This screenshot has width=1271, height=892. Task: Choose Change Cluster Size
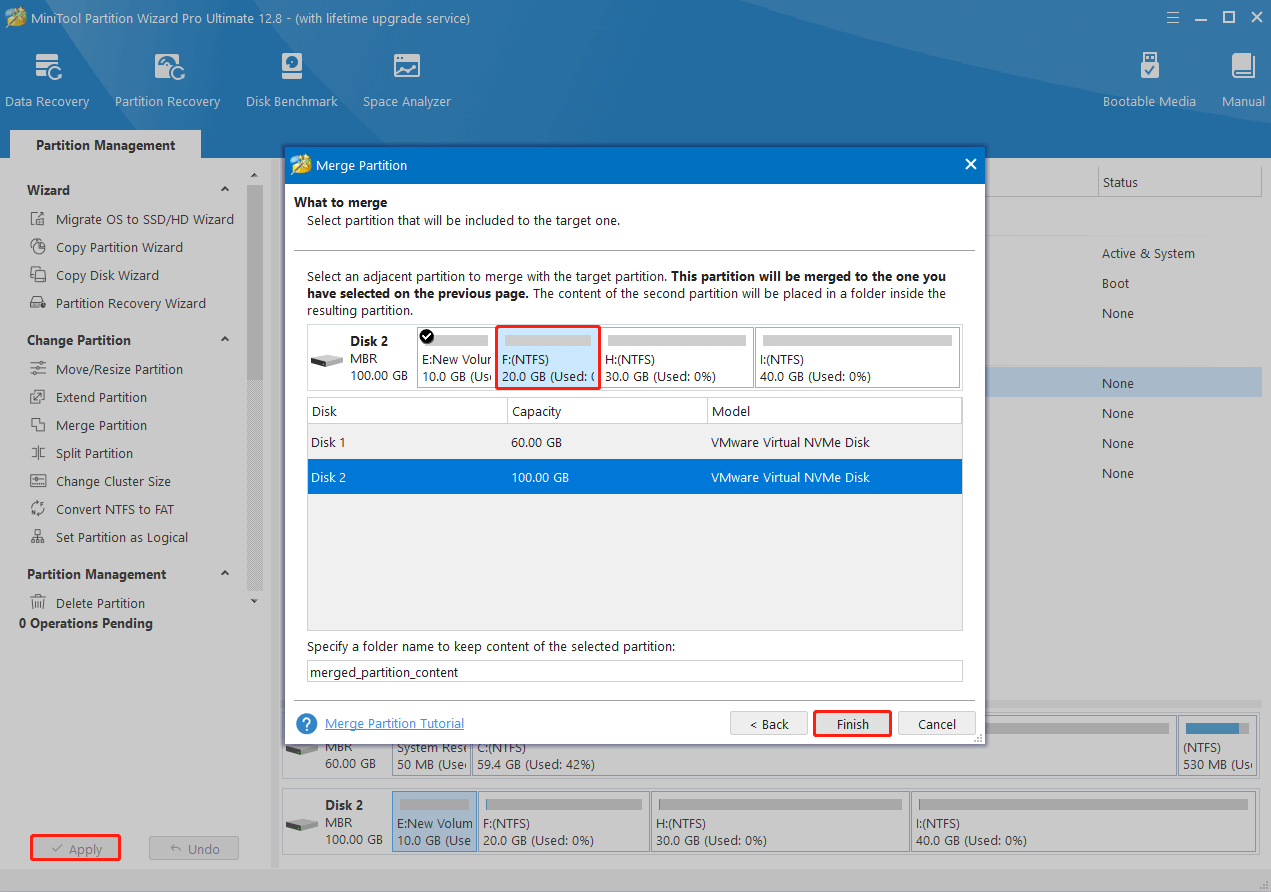pos(101,481)
